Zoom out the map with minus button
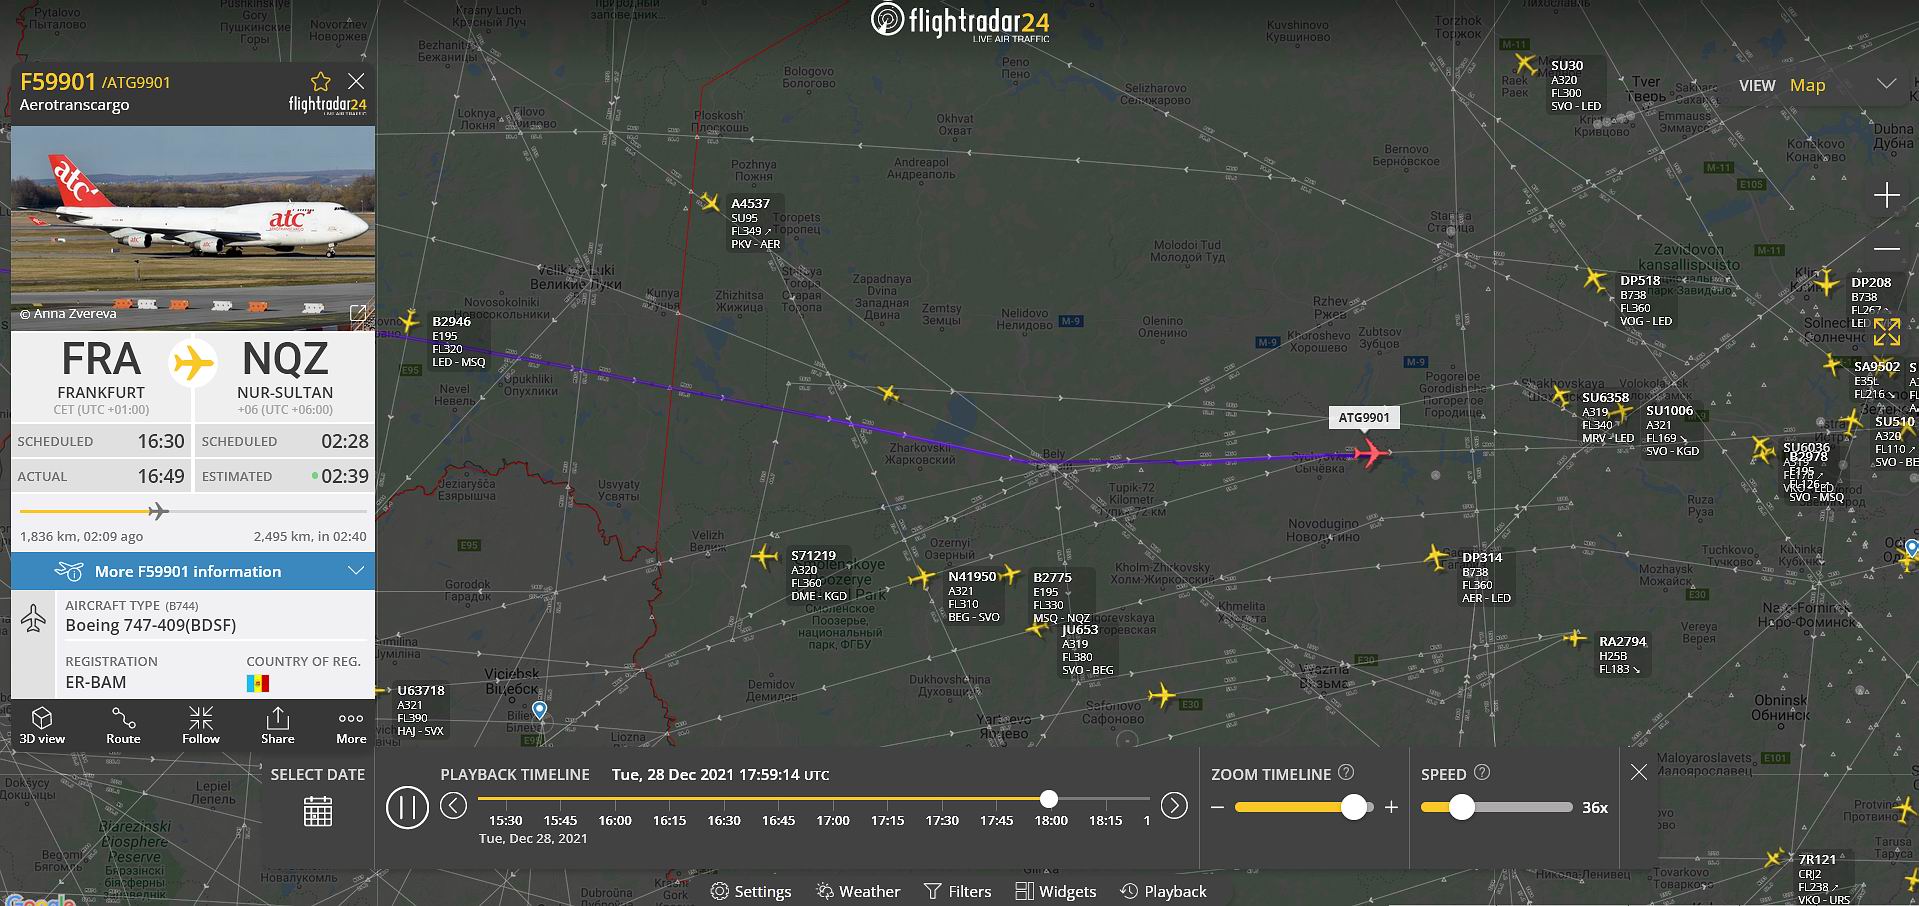The height and width of the screenshot is (906, 1919). (x=1886, y=248)
